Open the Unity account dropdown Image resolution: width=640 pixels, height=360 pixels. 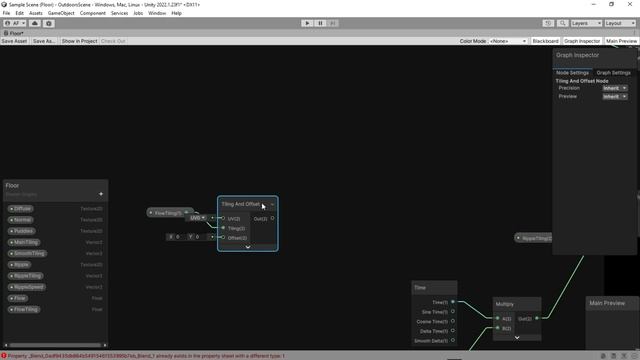tap(14, 23)
